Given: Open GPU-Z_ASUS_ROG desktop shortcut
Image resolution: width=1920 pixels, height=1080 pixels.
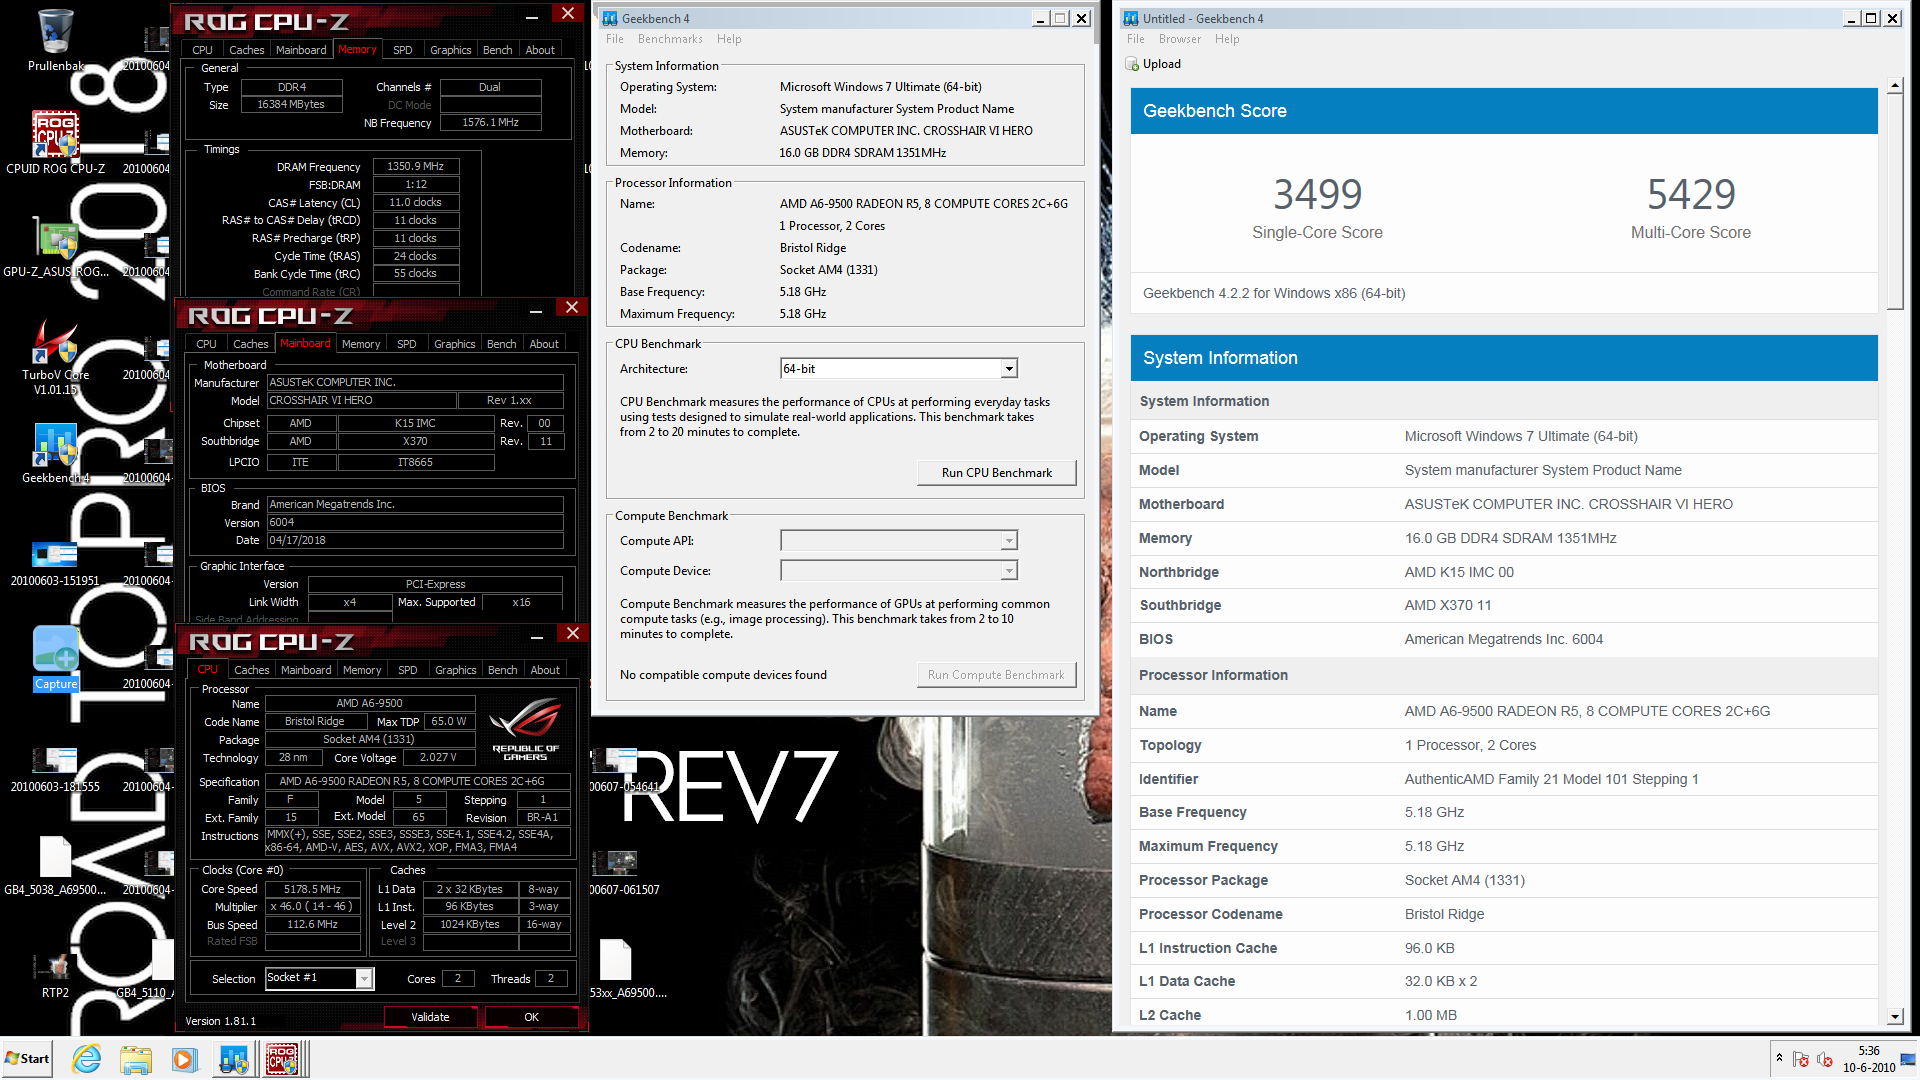Looking at the screenshot, I should (55, 246).
